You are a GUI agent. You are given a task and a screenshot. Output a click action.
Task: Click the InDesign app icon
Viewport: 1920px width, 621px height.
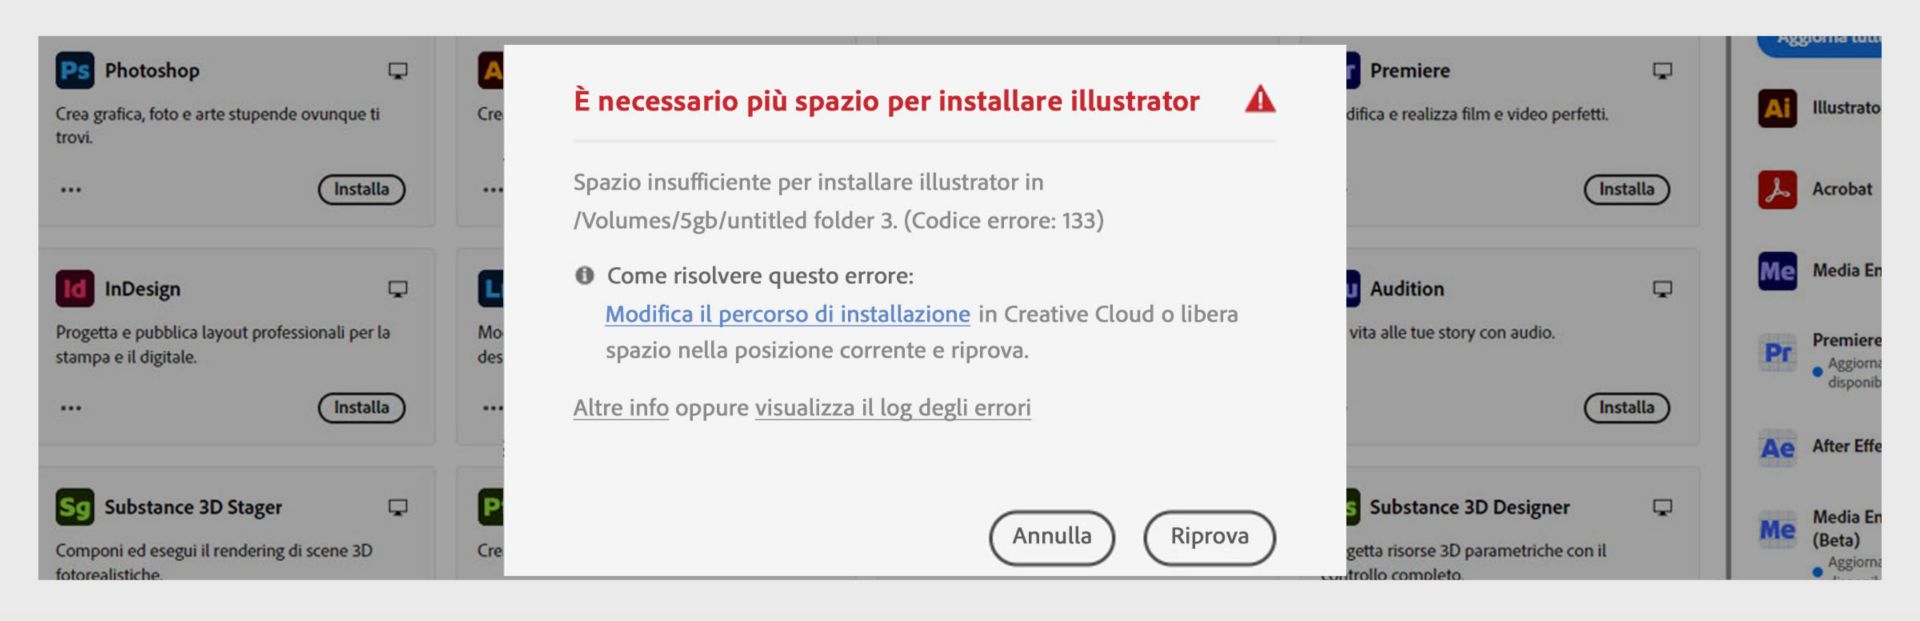click(x=75, y=288)
